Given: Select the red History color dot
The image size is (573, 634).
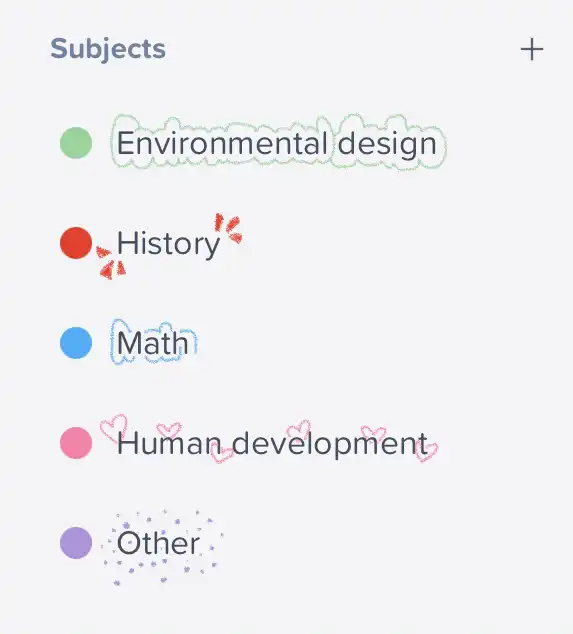Looking at the screenshot, I should tap(76, 243).
